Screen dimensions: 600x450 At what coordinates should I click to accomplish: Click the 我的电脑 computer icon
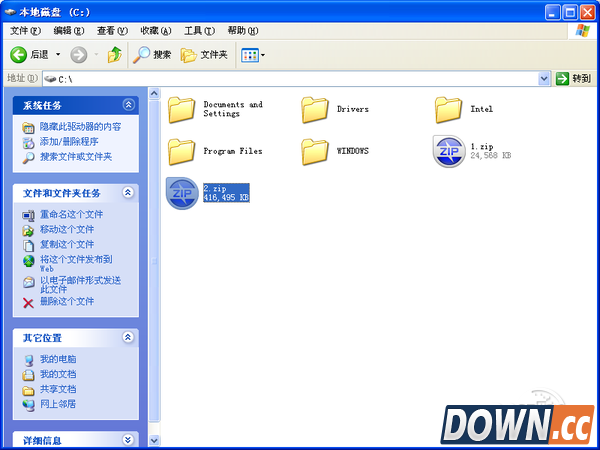coord(28,360)
